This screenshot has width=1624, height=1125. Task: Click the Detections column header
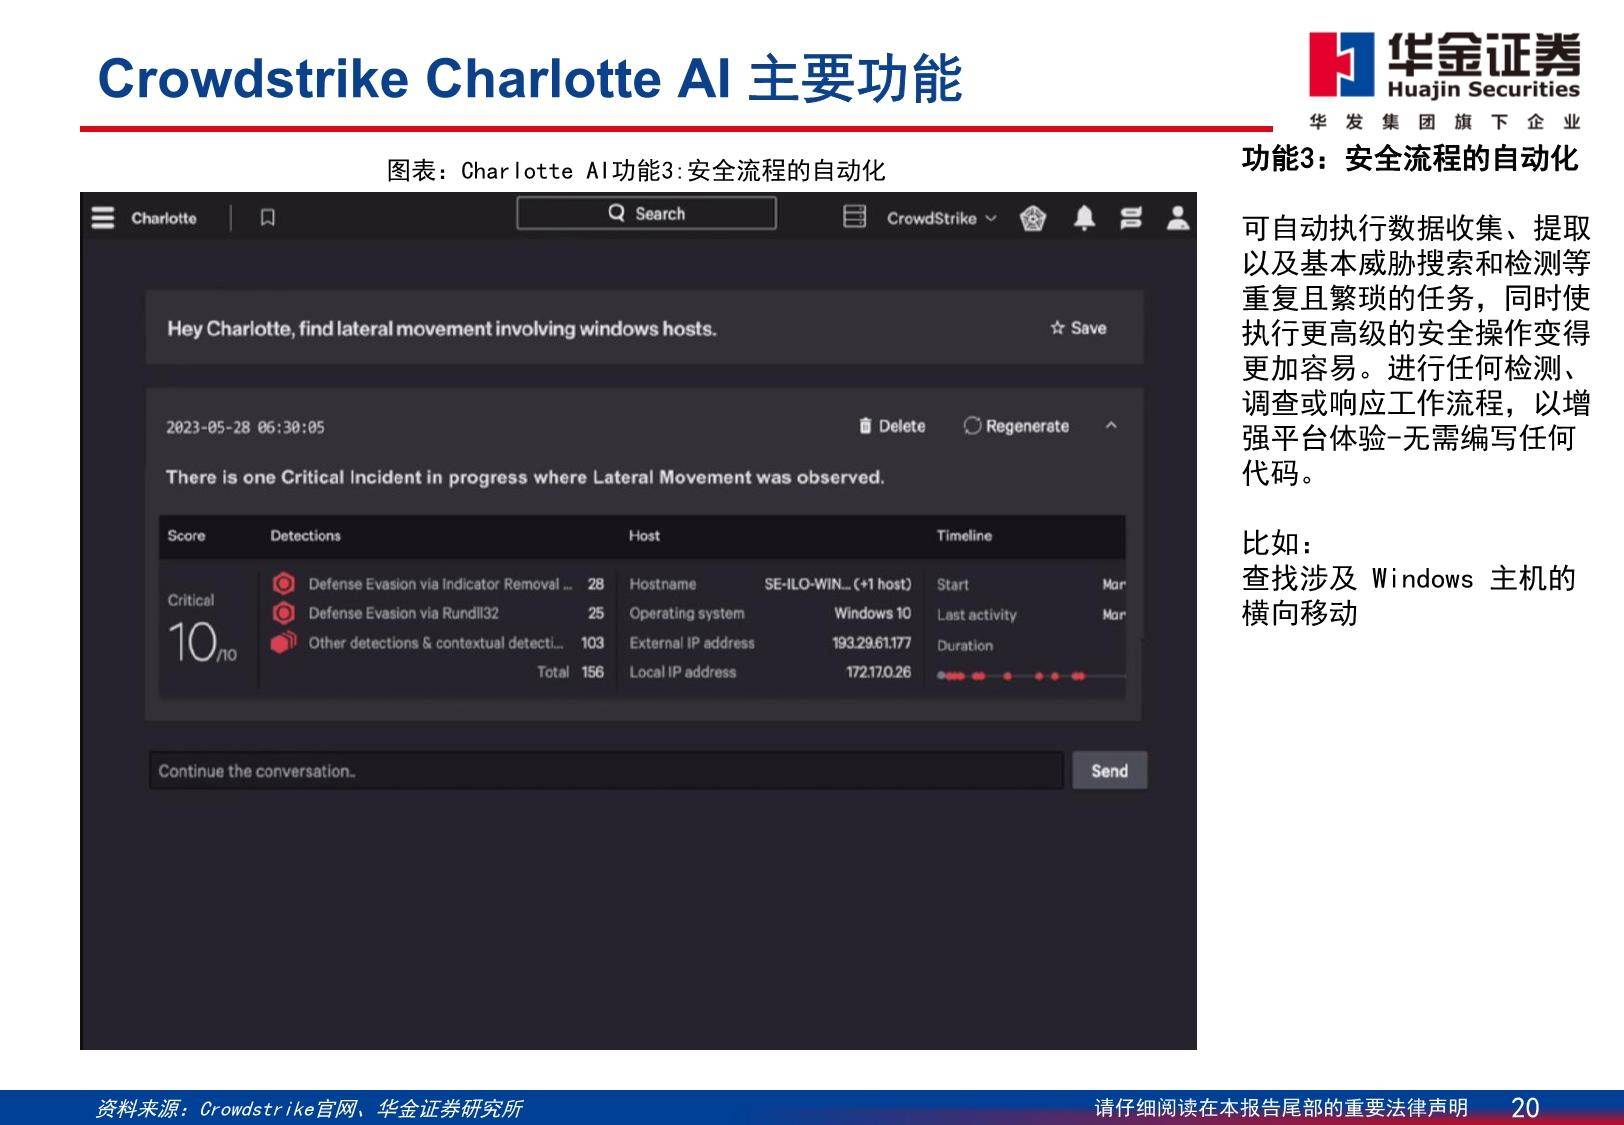pyautogui.click(x=305, y=536)
